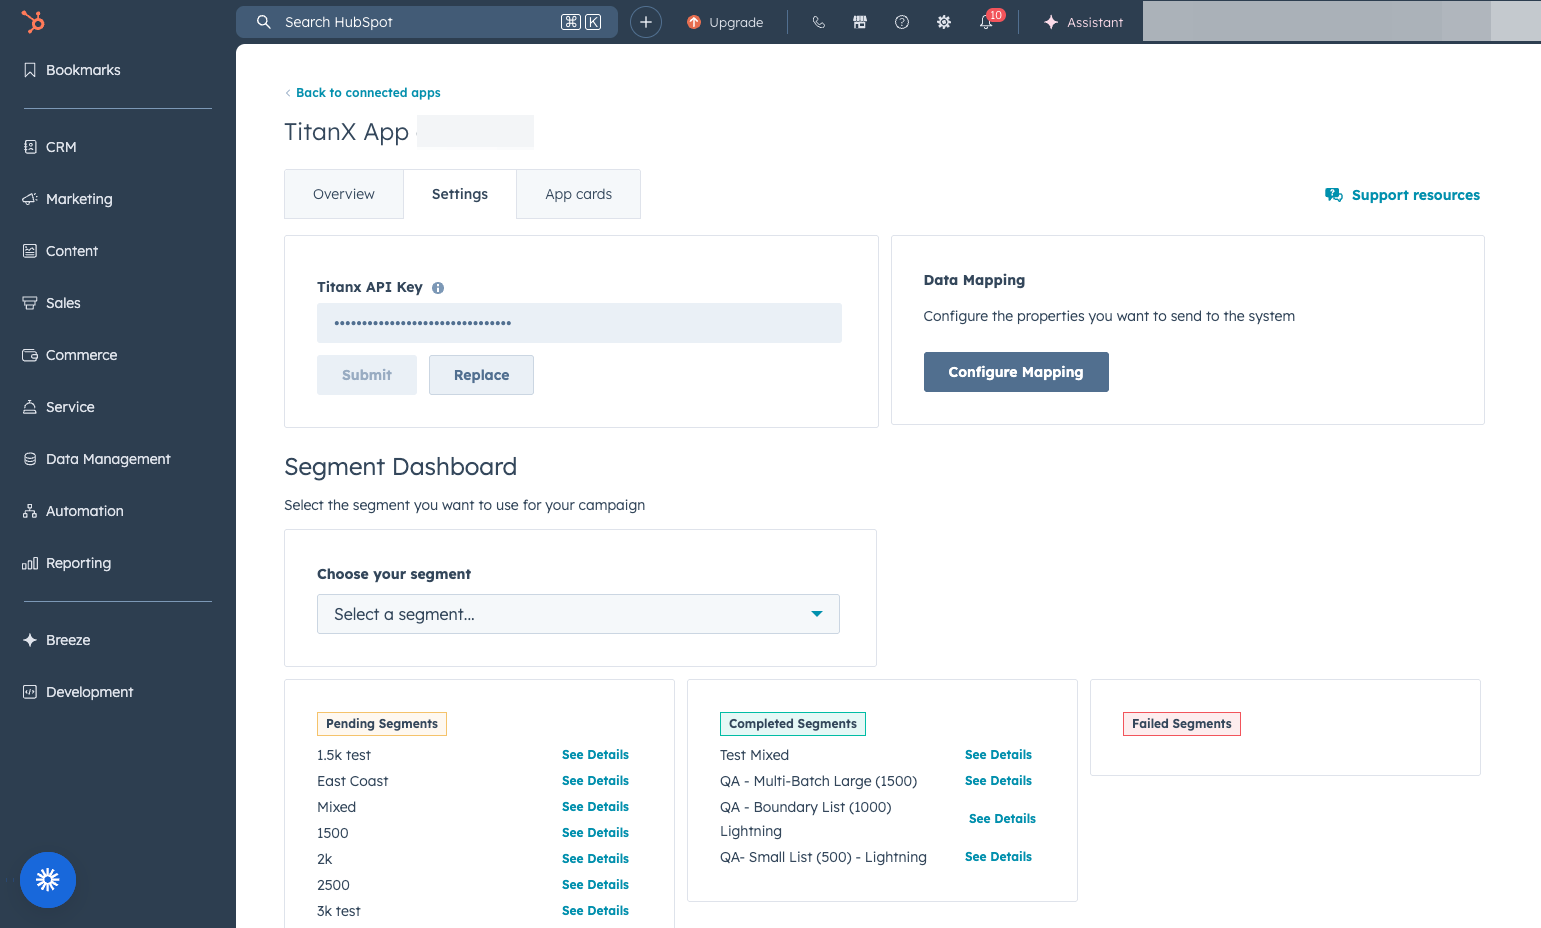Switch to the App cards tab
This screenshot has width=1541, height=928.
(578, 194)
